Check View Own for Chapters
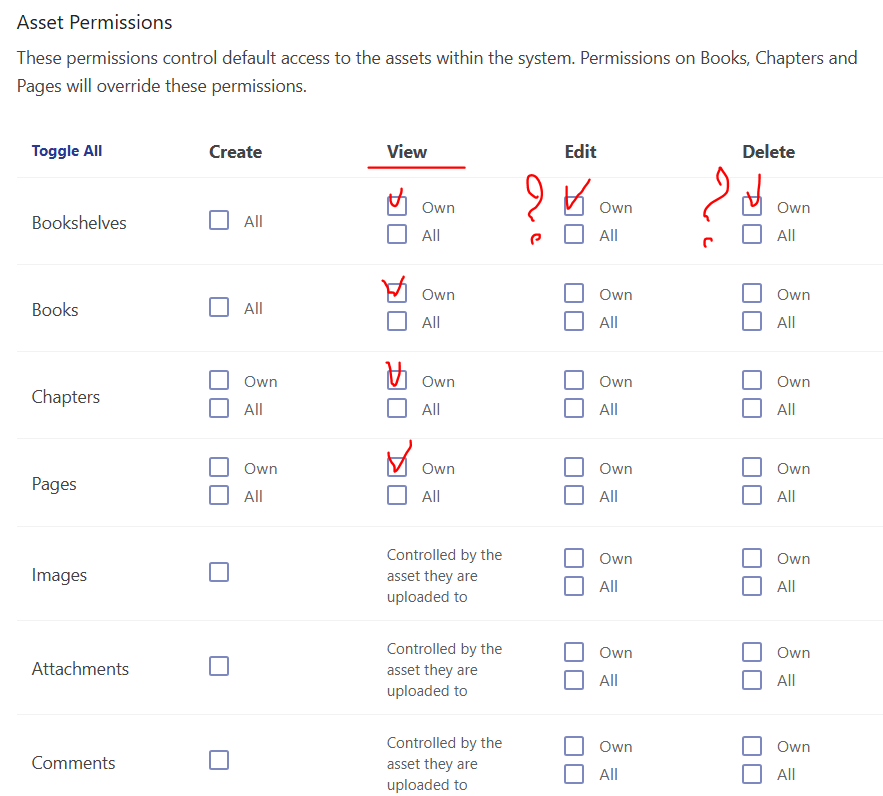The height and width of the screenshot is (796, 883). pyautogui.click(x=397, y=380)
